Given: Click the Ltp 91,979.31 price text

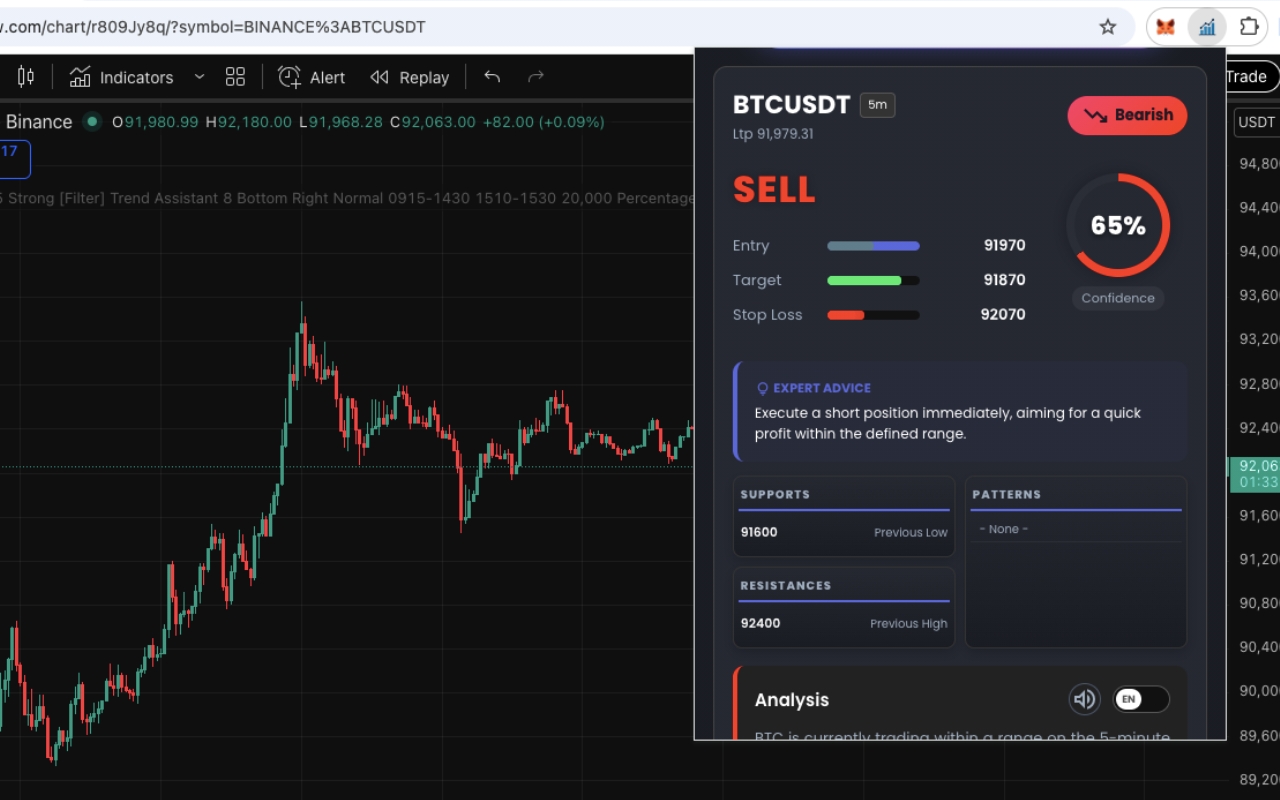Looking at the screenshot, I should tap(773, 134).
